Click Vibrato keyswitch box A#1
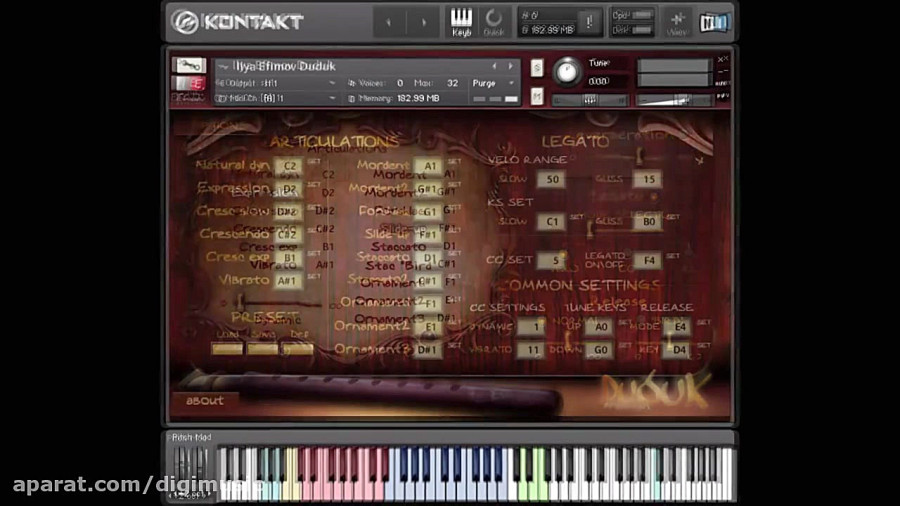The image size is (900, 506). coord(289,281)
